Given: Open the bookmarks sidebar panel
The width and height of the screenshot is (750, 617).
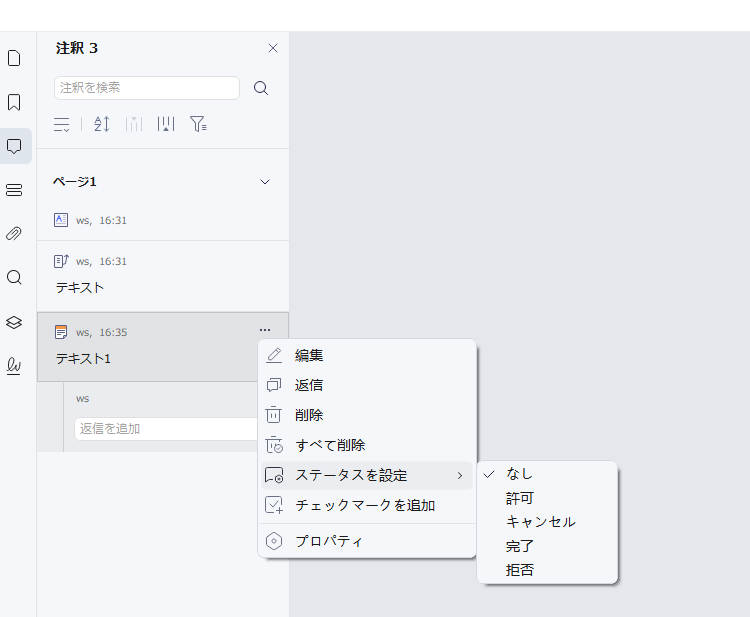Looking at the screenshot, I should pyautogui.click(x=14, y=102).
